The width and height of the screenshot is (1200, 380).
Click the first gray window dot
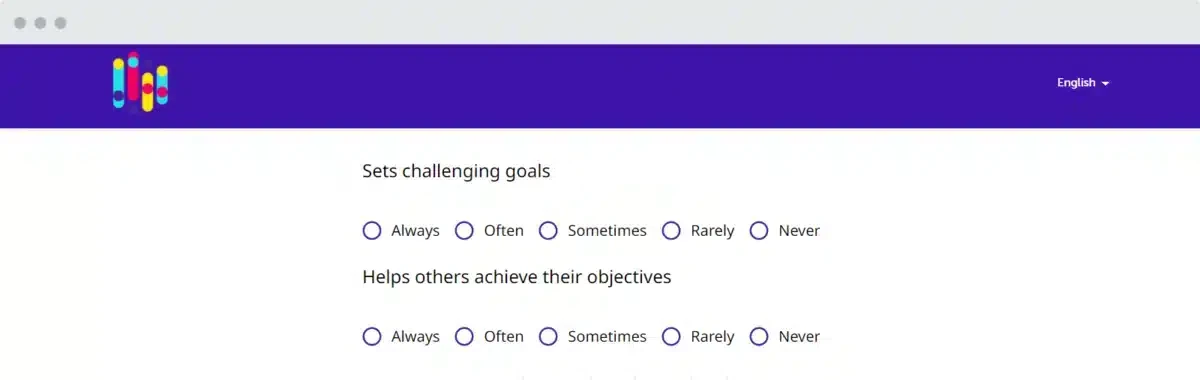coord(20,23)
